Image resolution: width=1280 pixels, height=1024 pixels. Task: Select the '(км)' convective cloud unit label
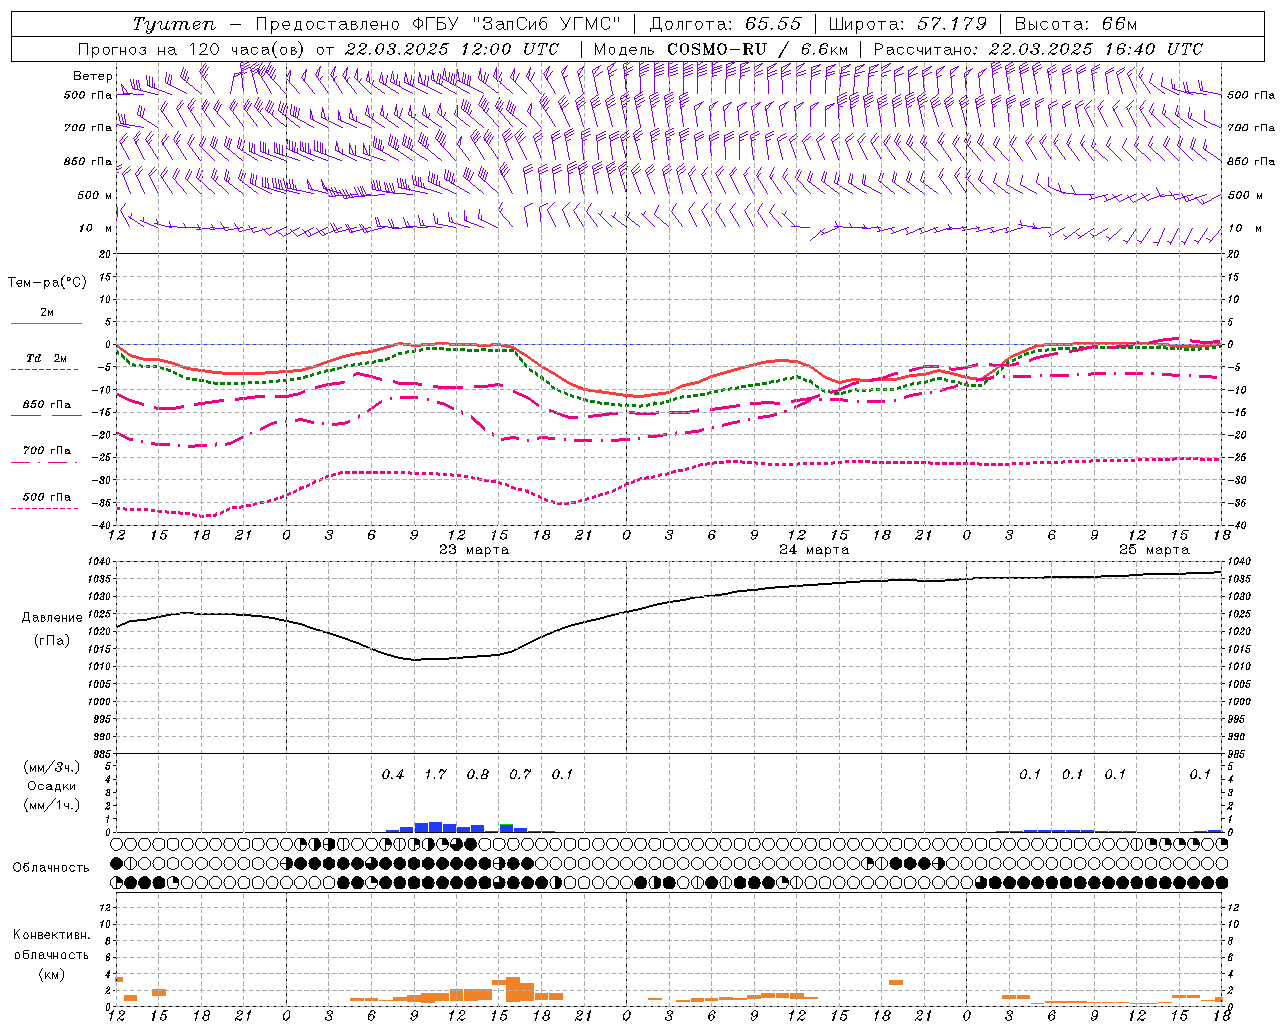(51, 974)
